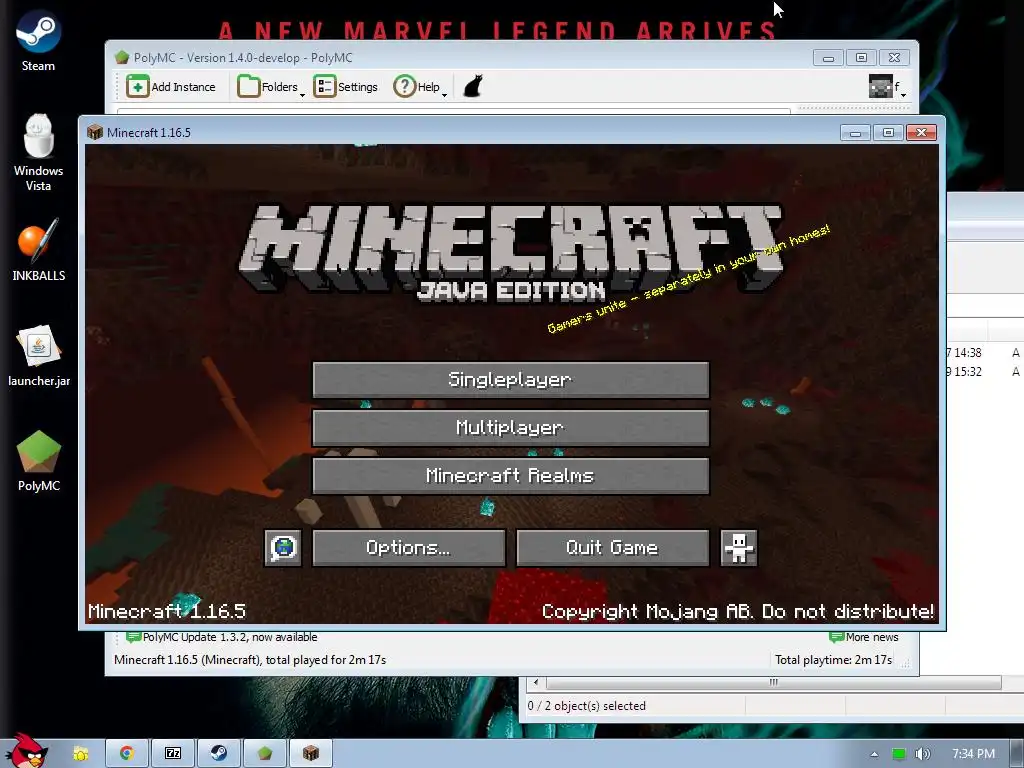Open Folders menu in PolyMC
Screen dimensions: 1024x768
pos(271,86)
